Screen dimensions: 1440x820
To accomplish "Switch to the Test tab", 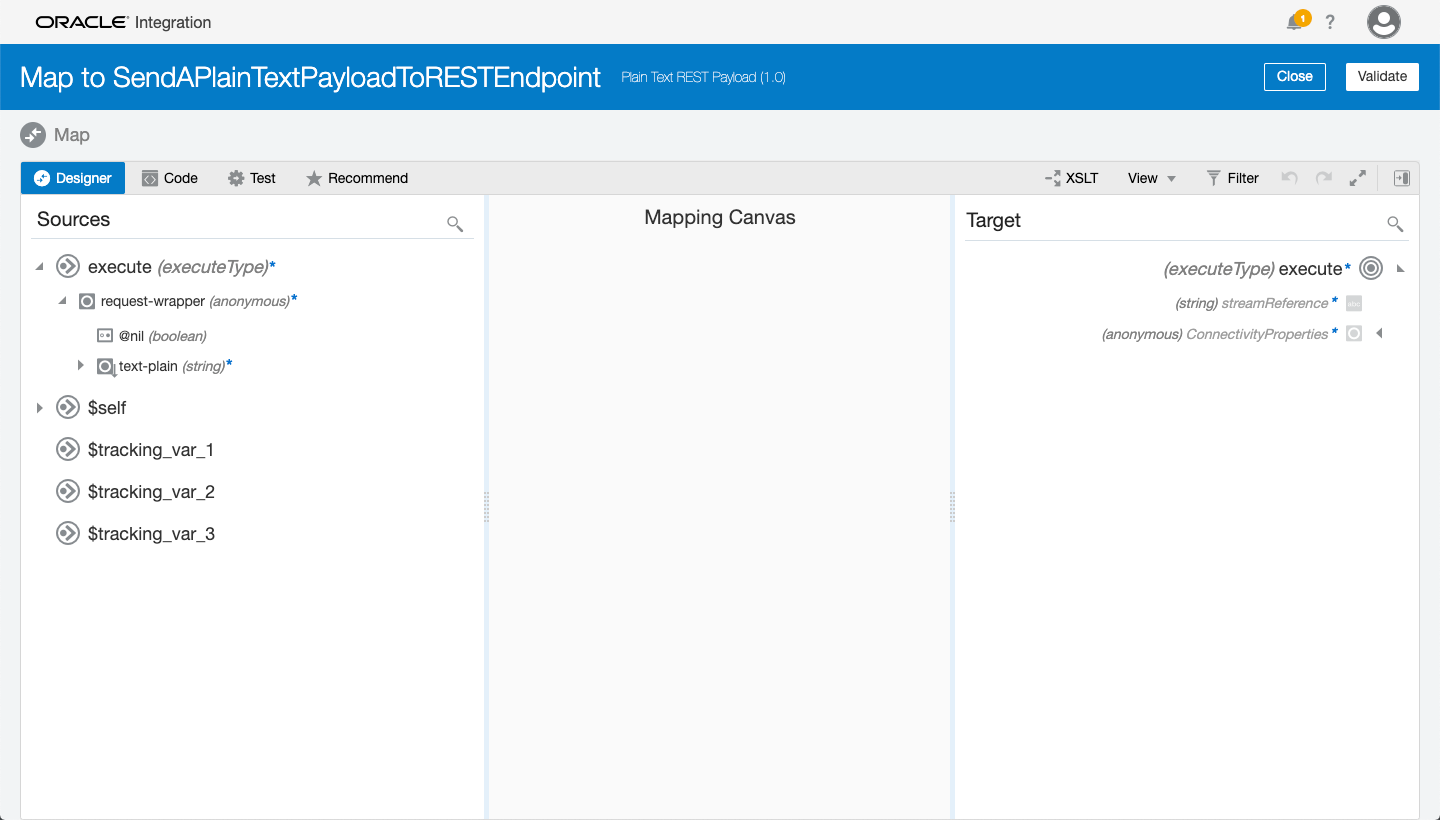I will (x=252, y=178).
